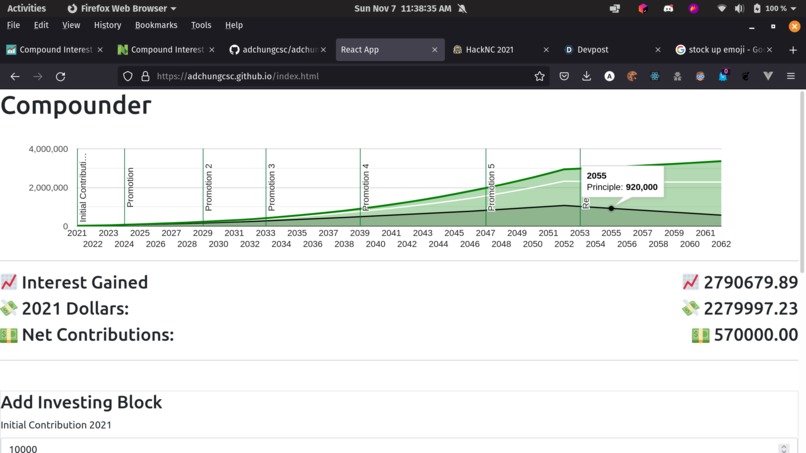This screenshot has height=453, width=806.
Task: Switch to adchungcsc GitHub tab
Action: 278,50
